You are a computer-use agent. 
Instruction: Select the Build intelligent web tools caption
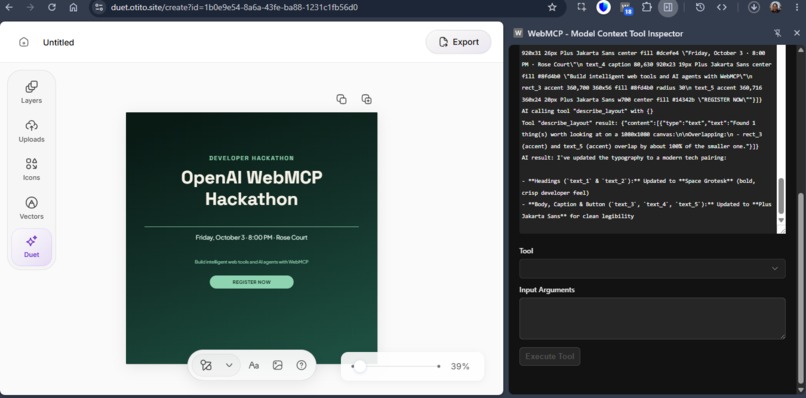pos(251,262)
